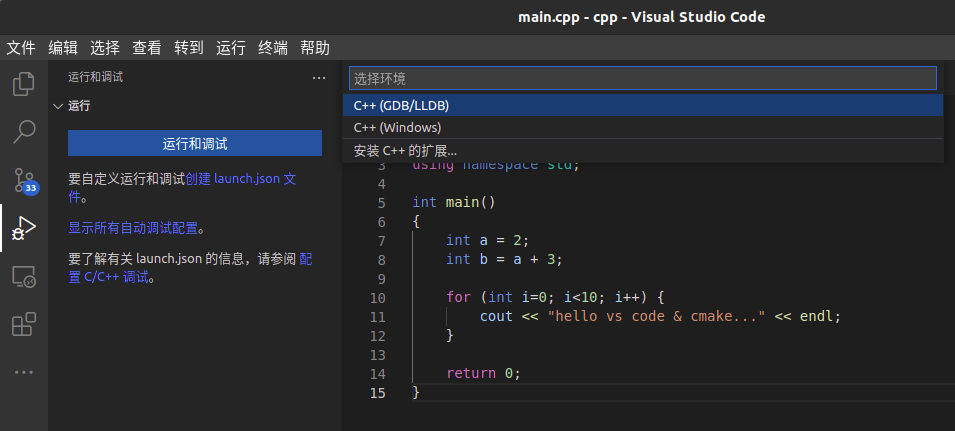Open the Run and Debug icon
The width and height of the screenshot is (955, 431).
tap(24, 228)
